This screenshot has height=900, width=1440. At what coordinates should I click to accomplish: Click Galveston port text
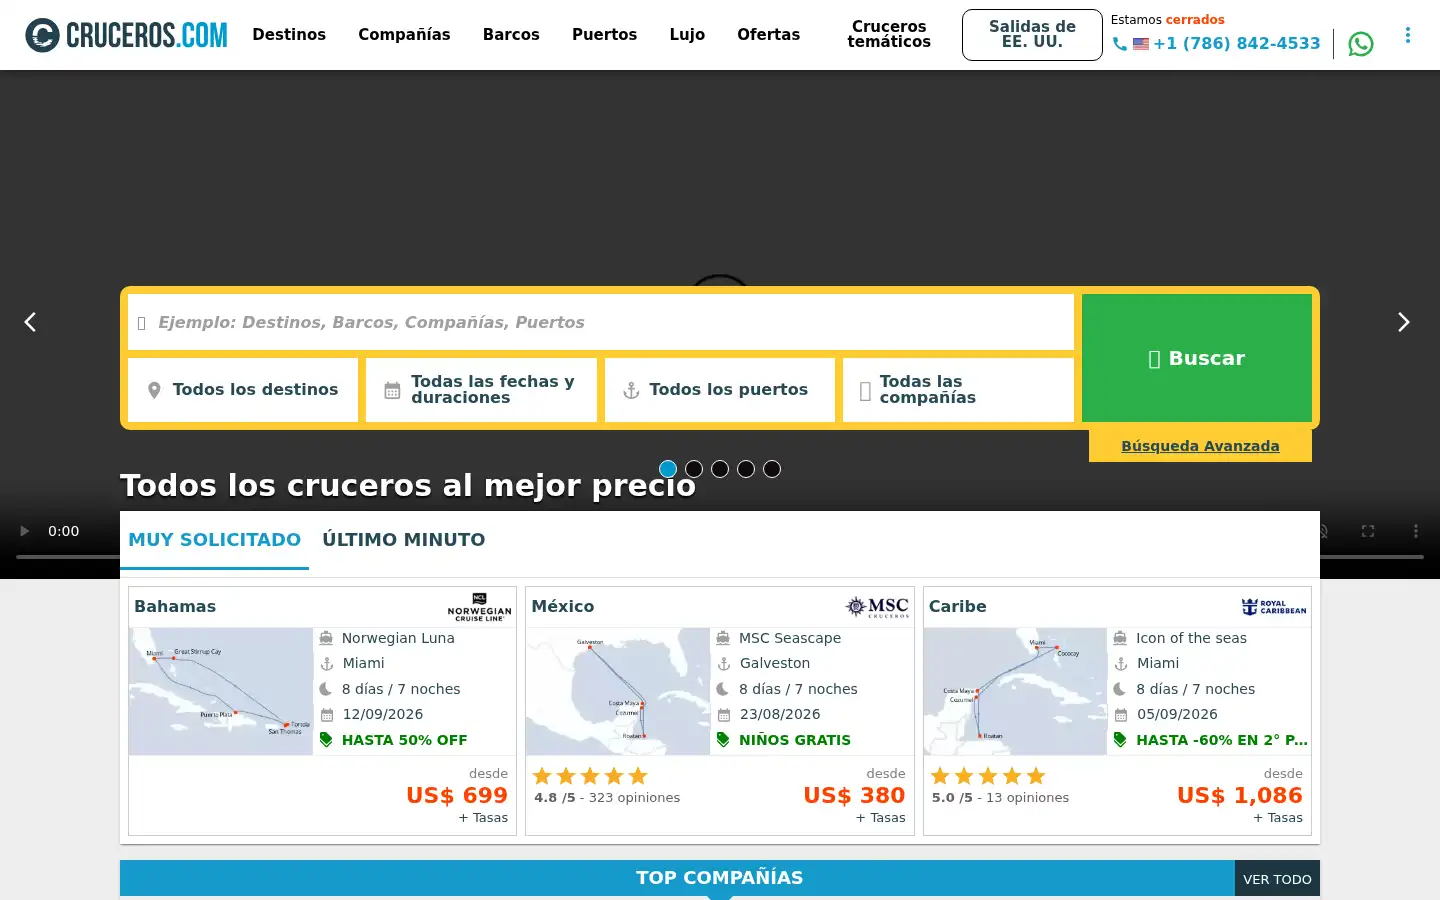[775, 663]
